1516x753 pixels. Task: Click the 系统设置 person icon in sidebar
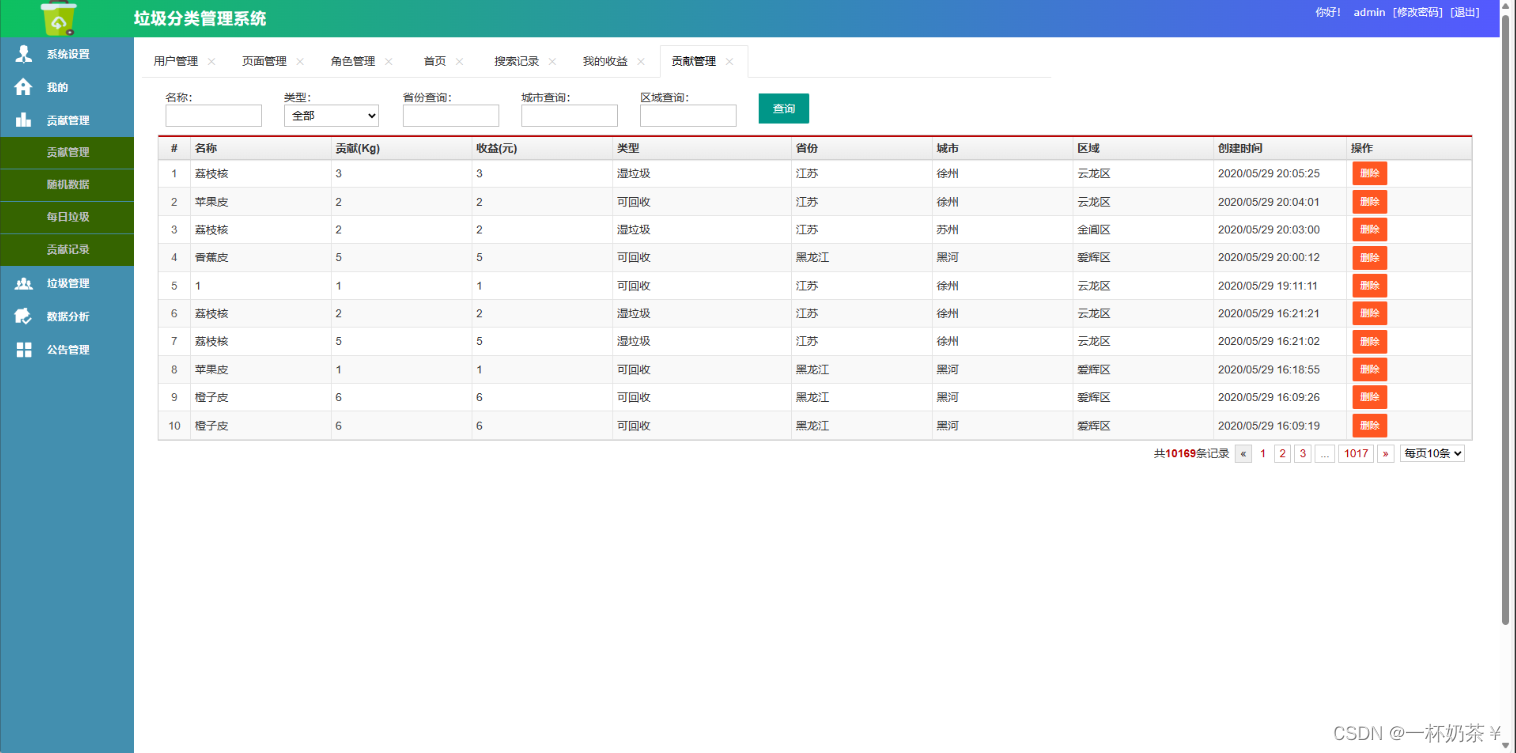coord(23,54)
